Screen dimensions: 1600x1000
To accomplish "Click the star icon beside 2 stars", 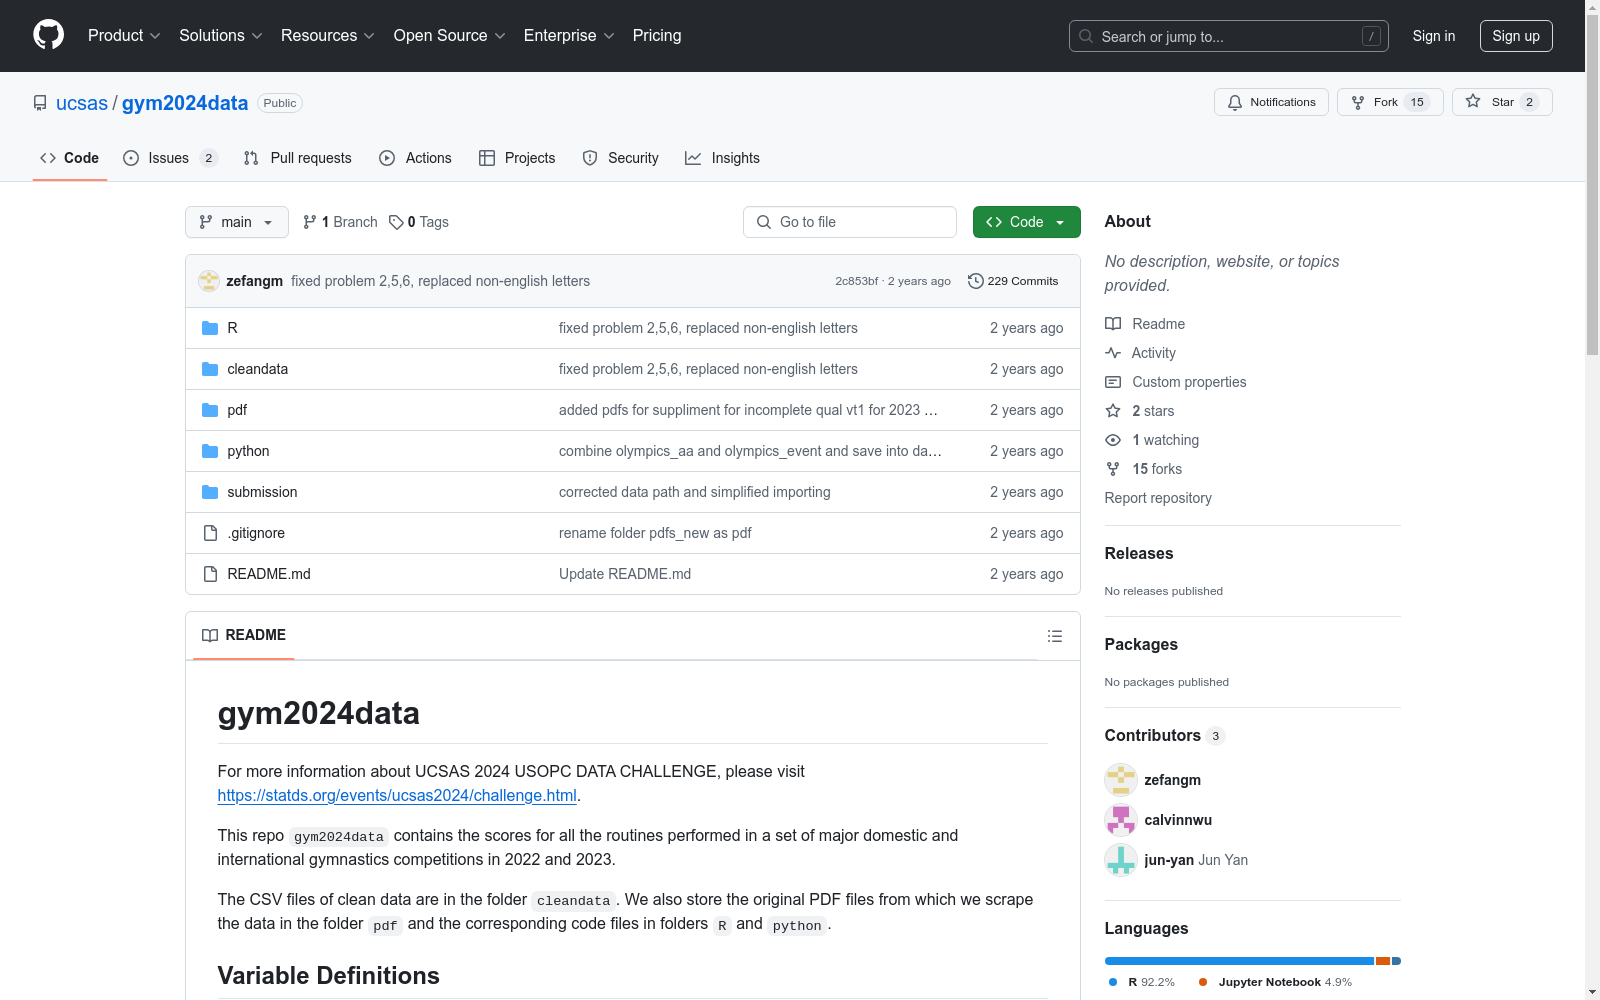I will tap(1113, 411).
